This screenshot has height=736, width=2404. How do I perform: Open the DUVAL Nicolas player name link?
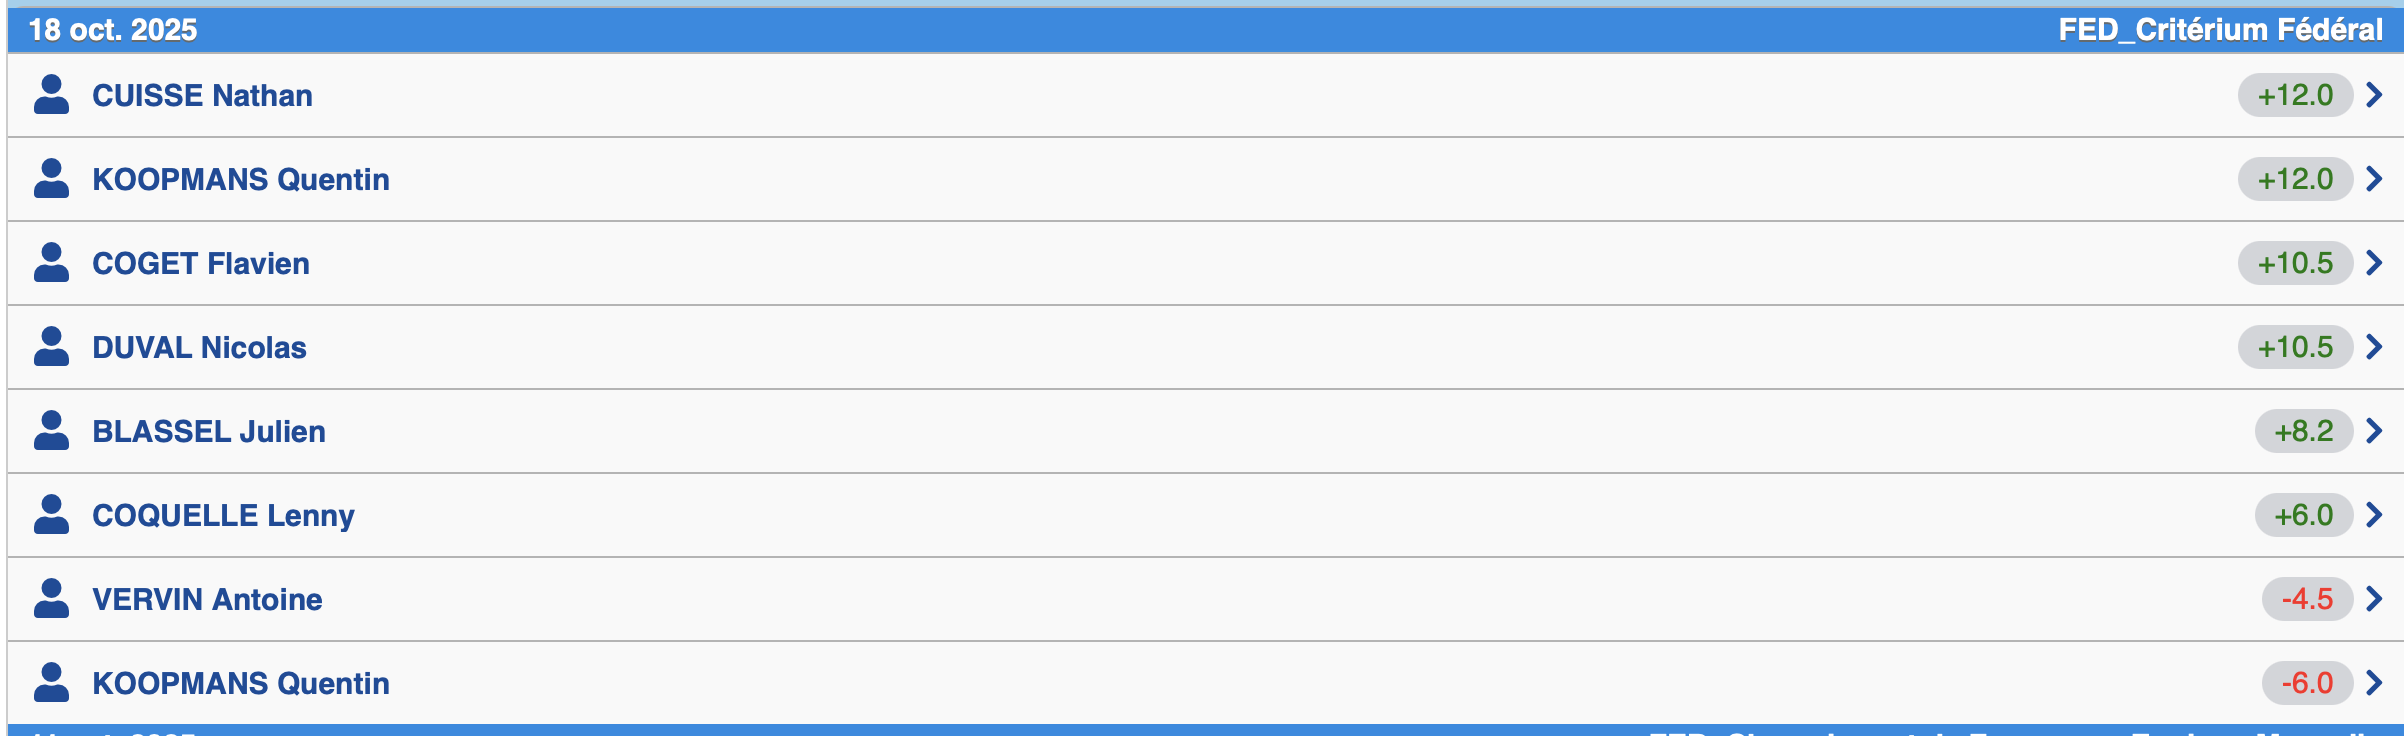(x=199, y=347)
